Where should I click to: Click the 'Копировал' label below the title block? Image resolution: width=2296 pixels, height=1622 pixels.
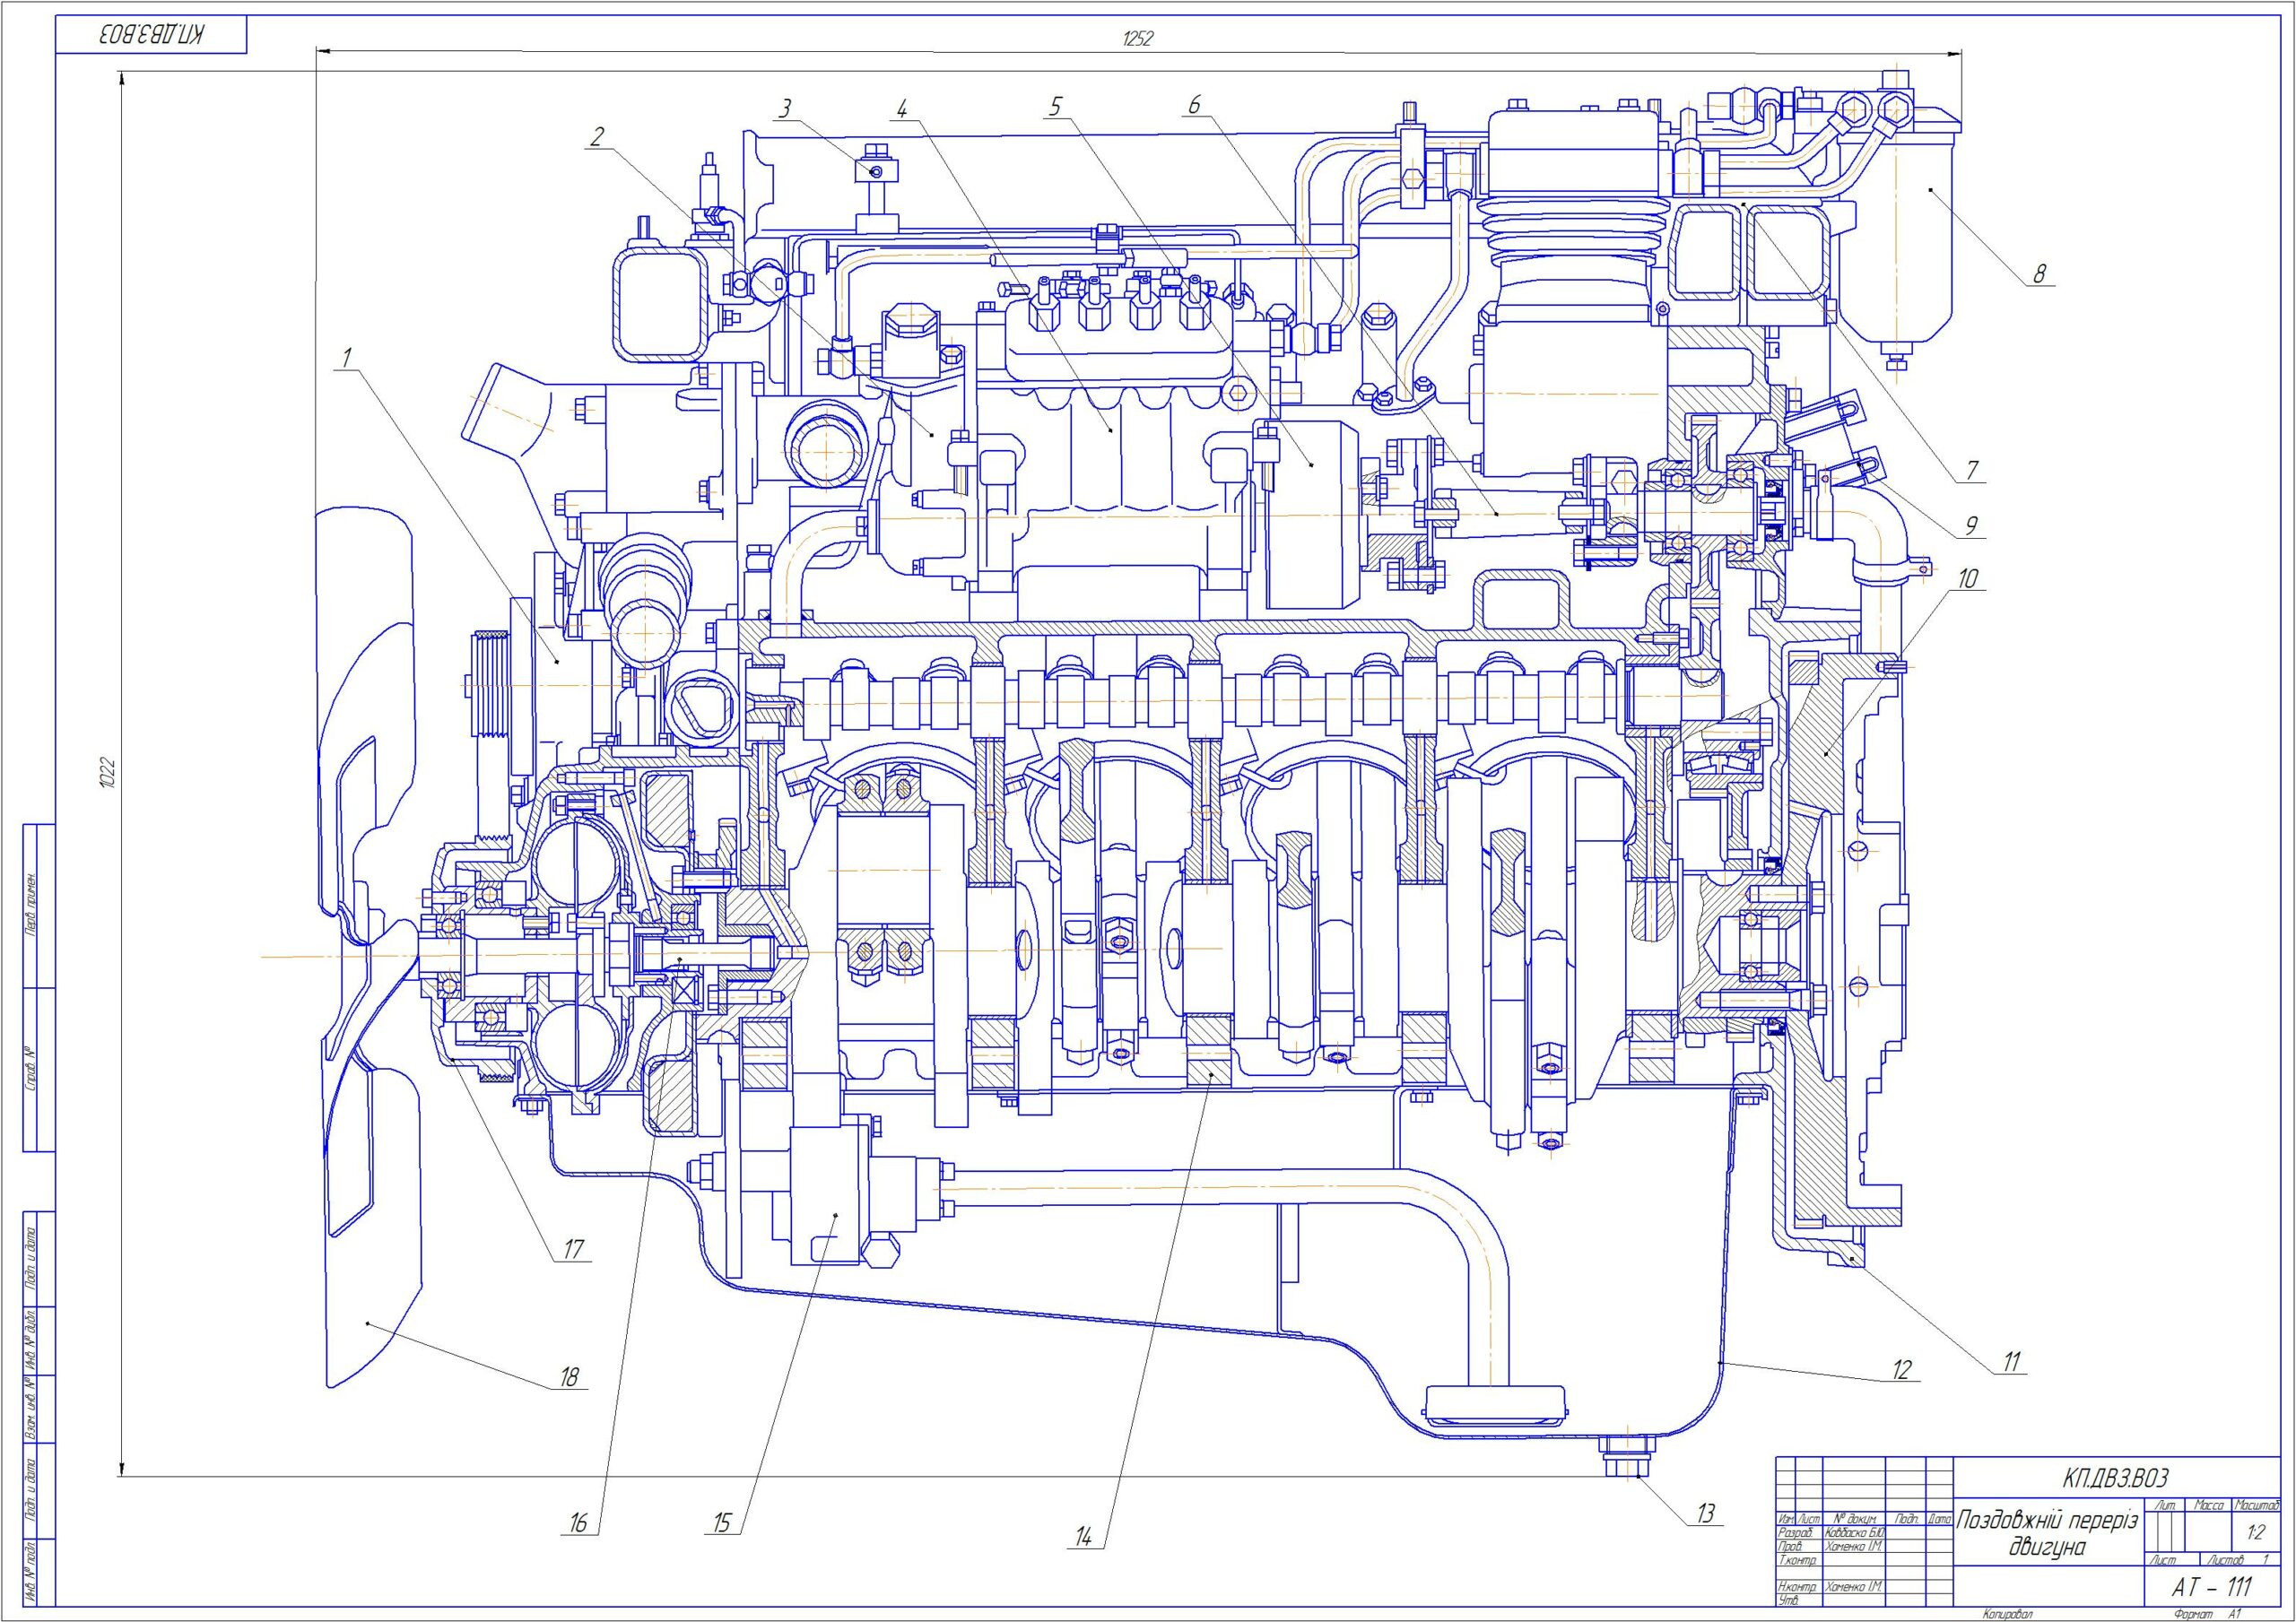click(2007, 1614)
